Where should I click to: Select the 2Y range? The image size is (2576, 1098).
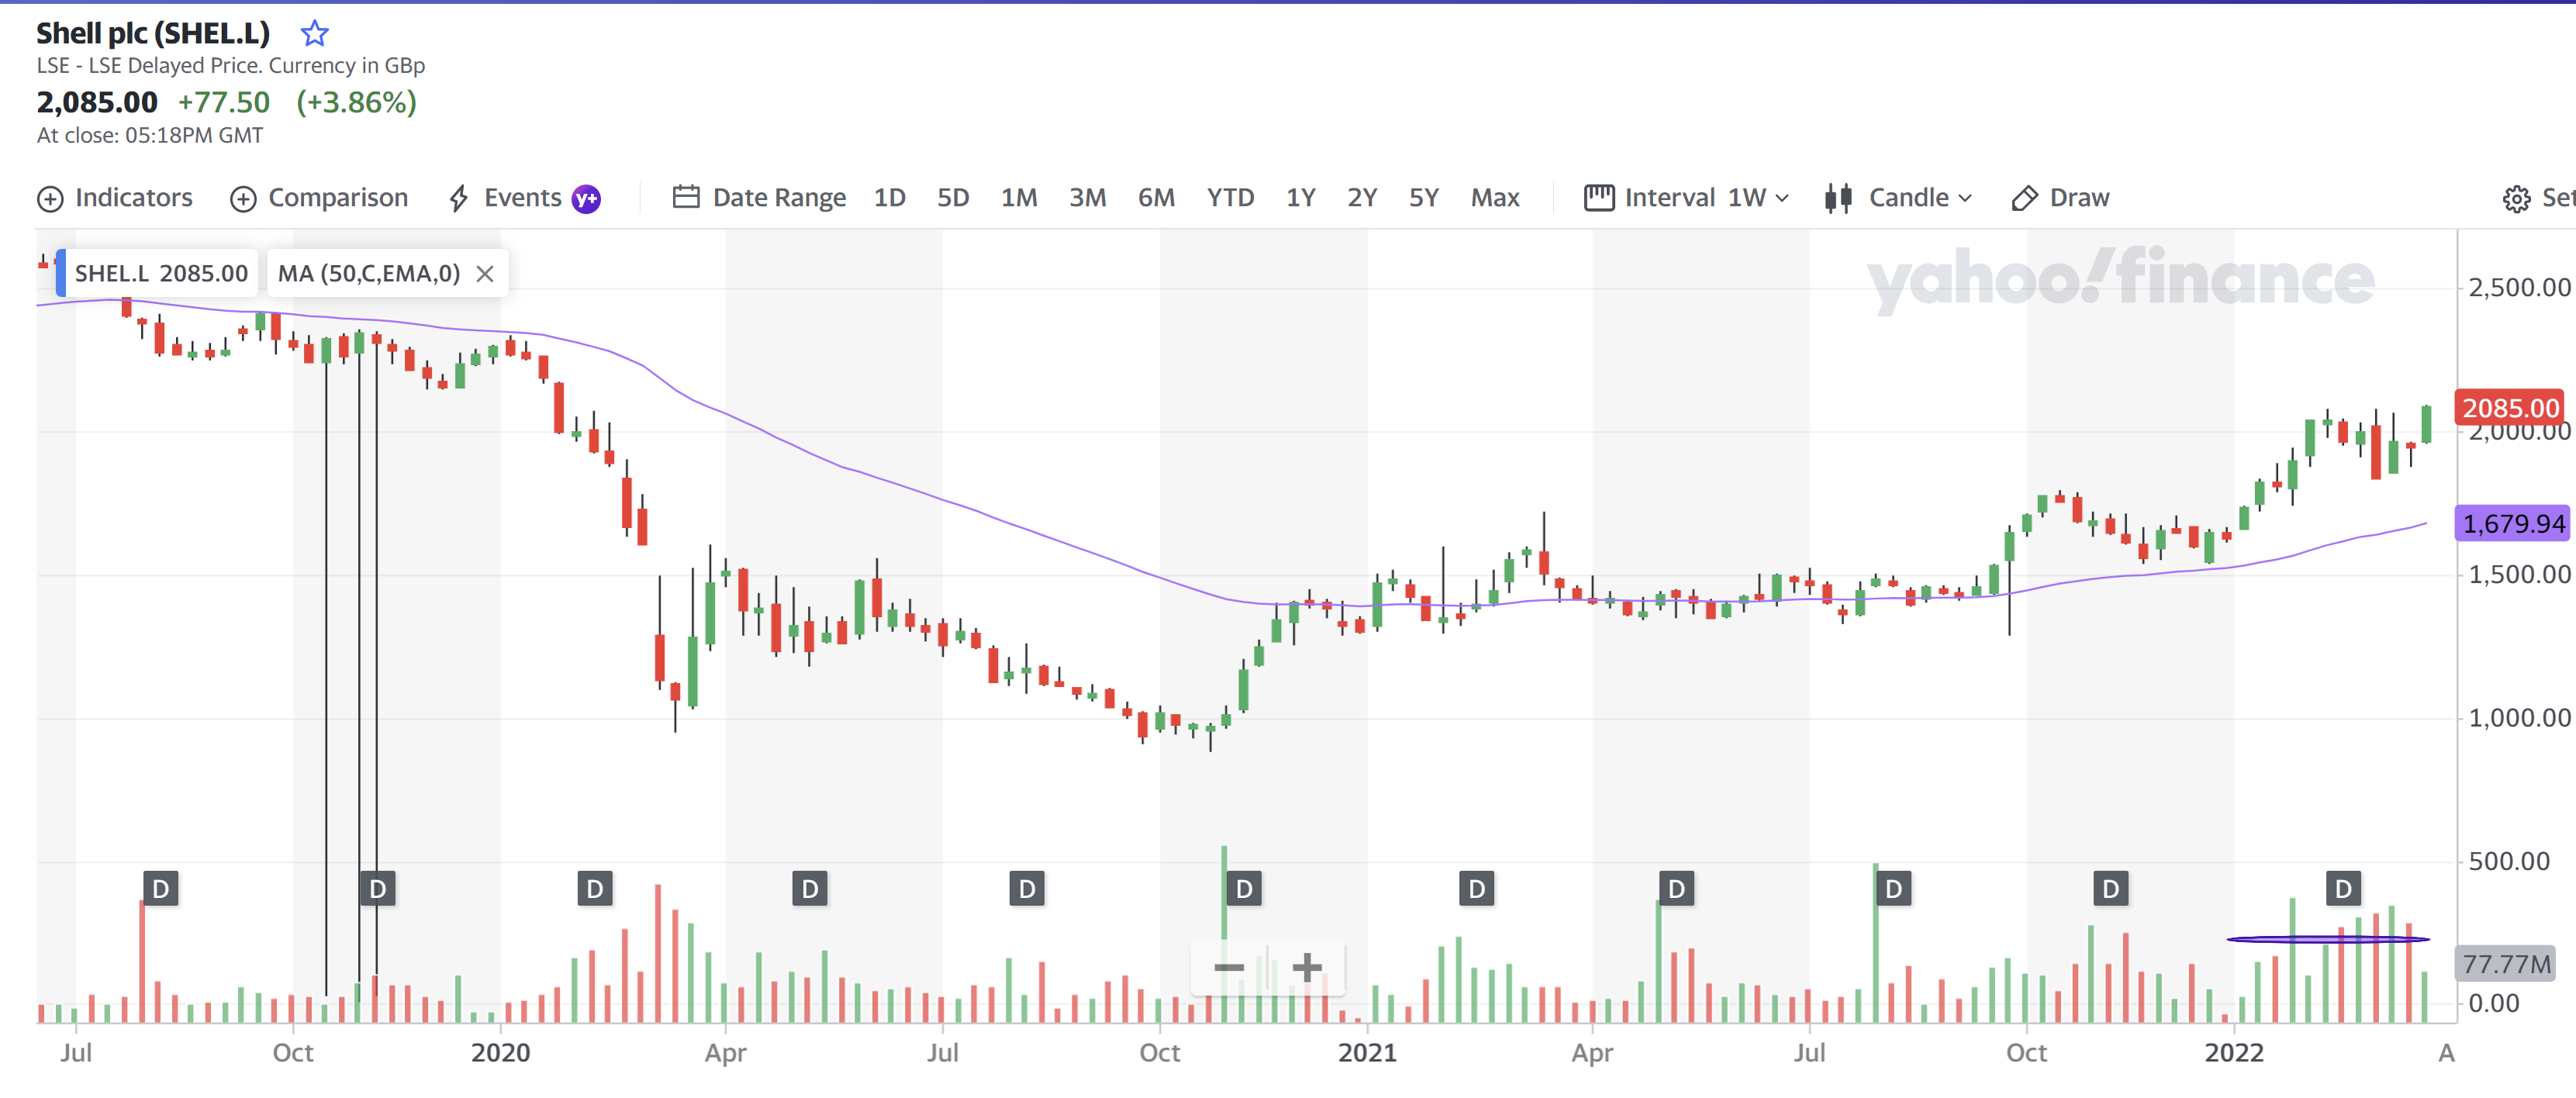[1362, 198]
